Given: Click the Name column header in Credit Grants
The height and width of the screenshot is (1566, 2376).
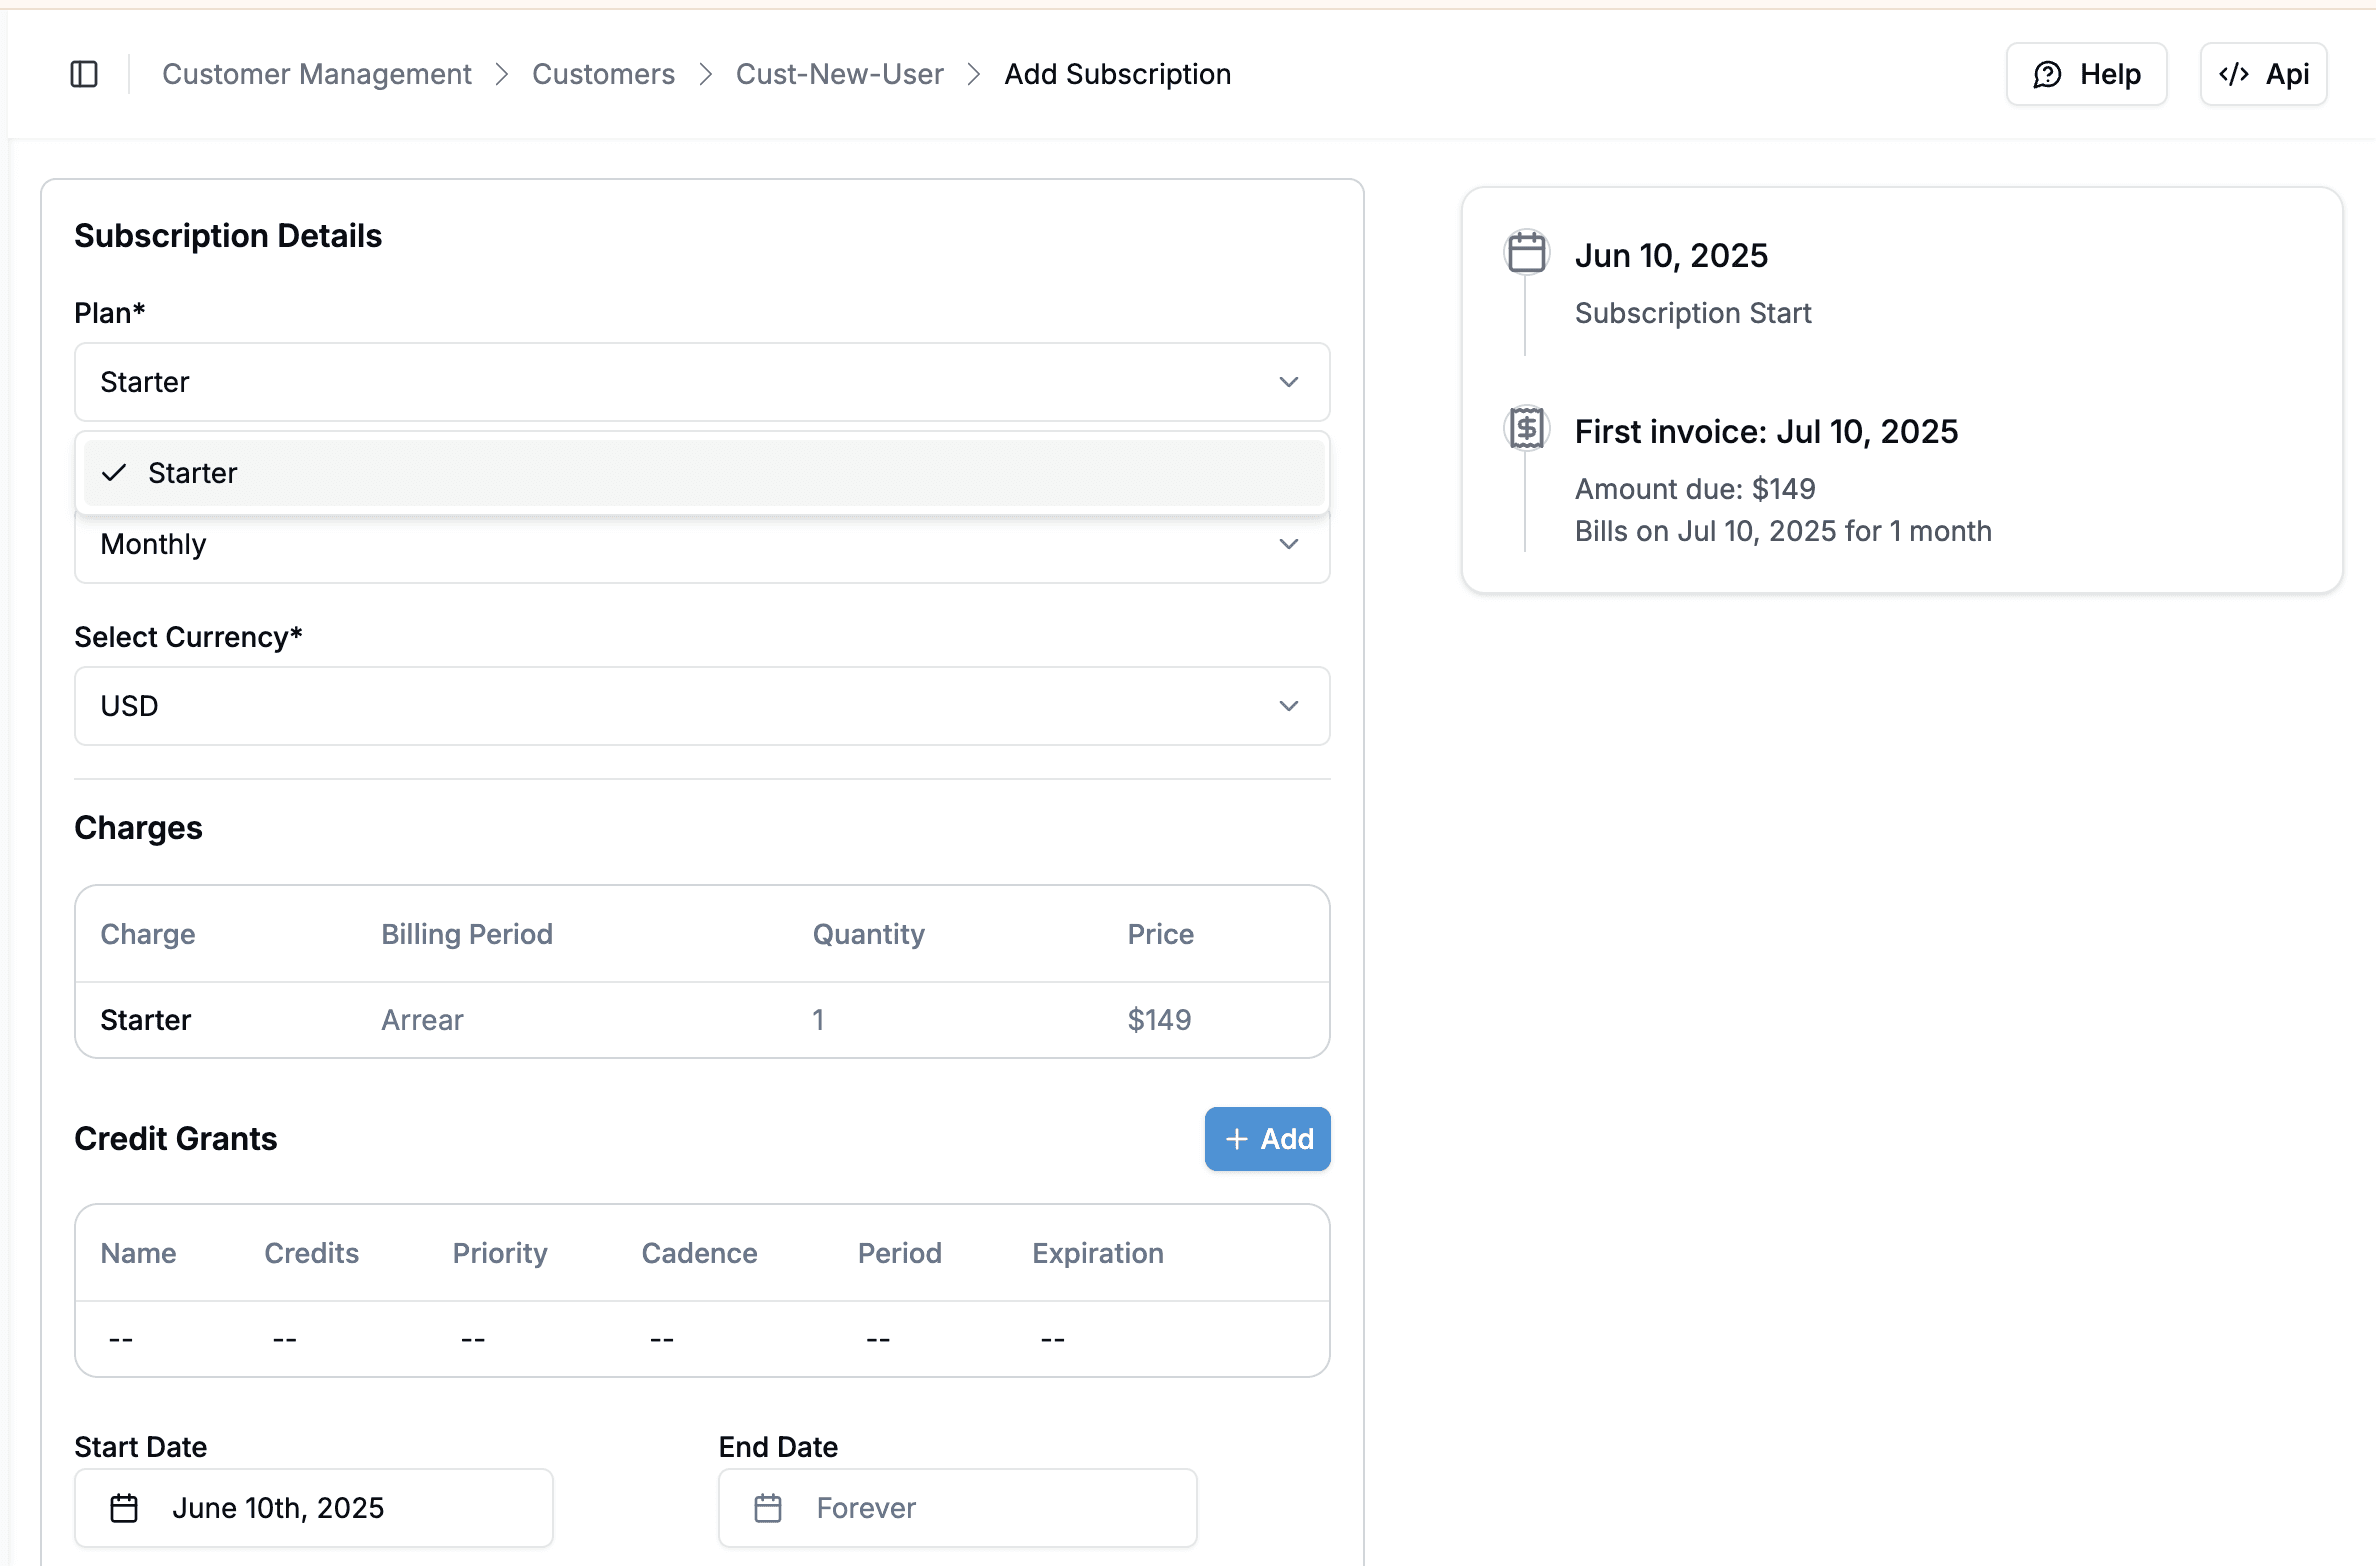Looking at the screenshot, I should click(x=139, y=1253).
